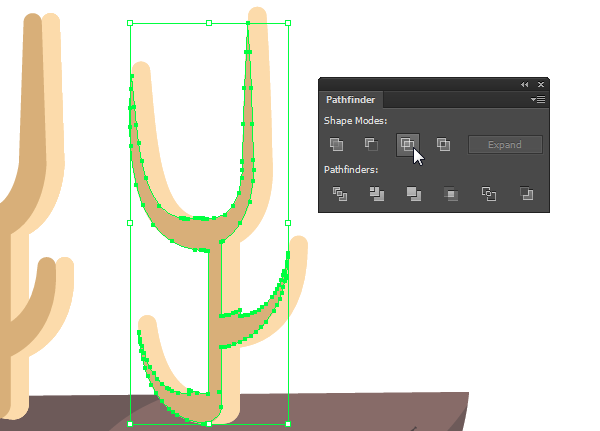
Task: Select the Pathfinder tab
Action: tap(351, 100)
